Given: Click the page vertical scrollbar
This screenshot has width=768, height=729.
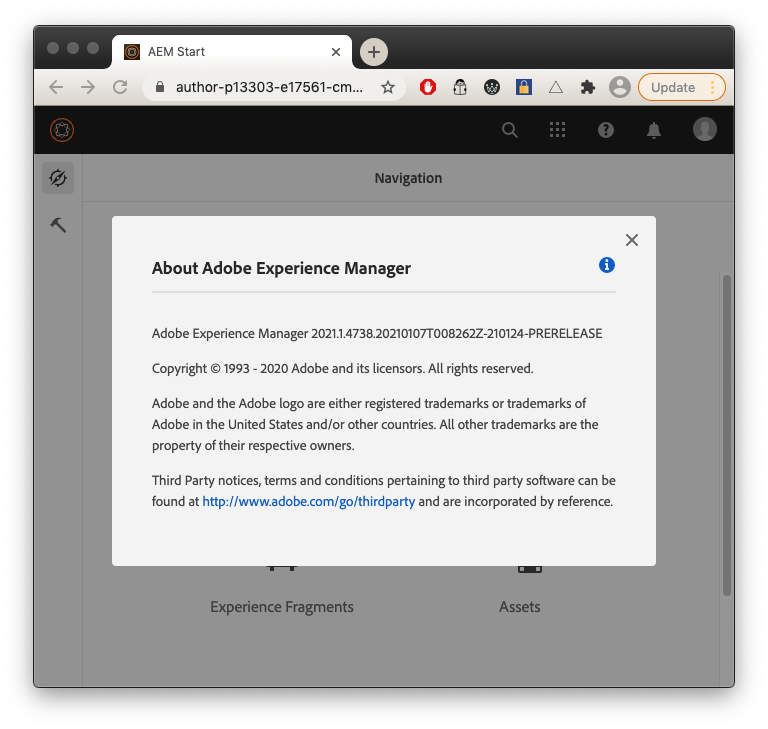Looking at the screenshot, I should point(727,435).
